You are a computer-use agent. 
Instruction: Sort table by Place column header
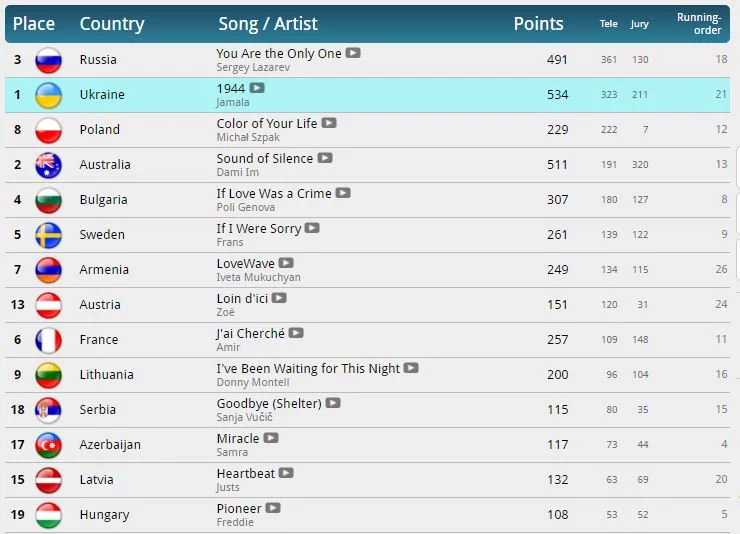click(x=34, y=24)
